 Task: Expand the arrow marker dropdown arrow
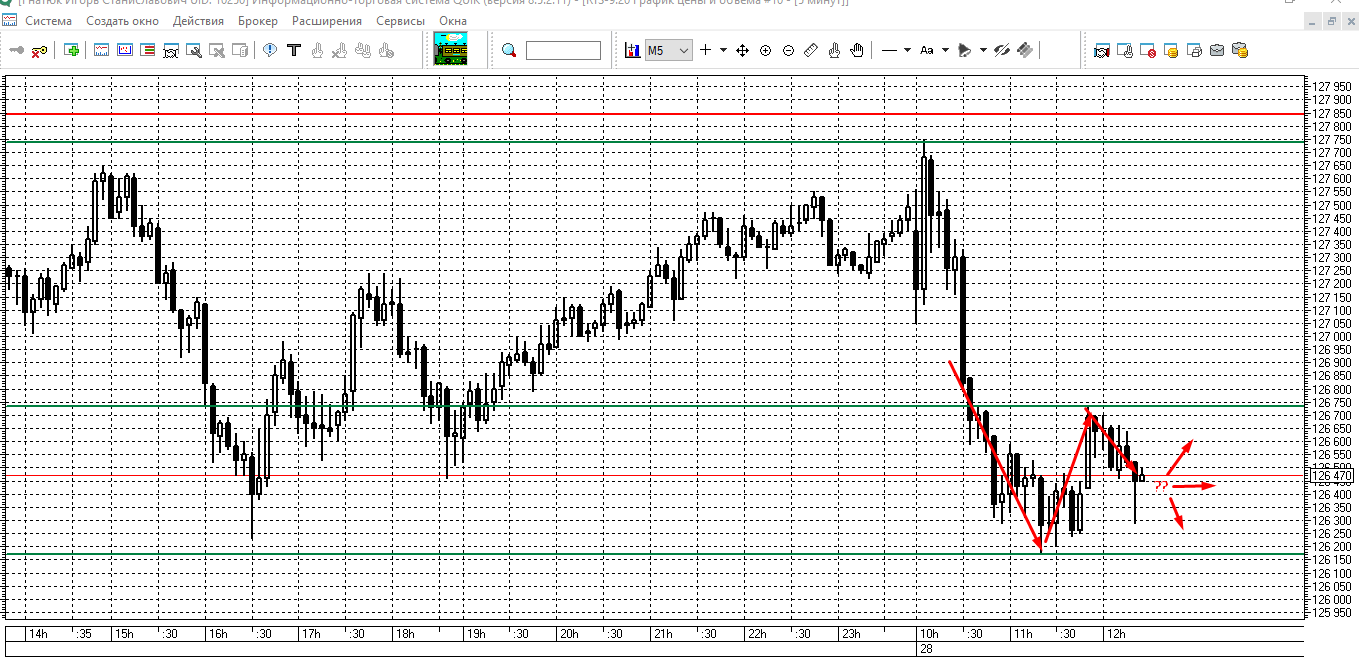click(x=983, y=50)
